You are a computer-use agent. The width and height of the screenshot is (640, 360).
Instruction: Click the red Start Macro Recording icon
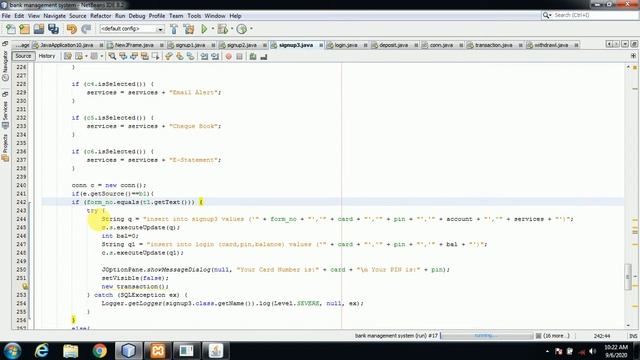pyautogui.click(x=229, y=56)
